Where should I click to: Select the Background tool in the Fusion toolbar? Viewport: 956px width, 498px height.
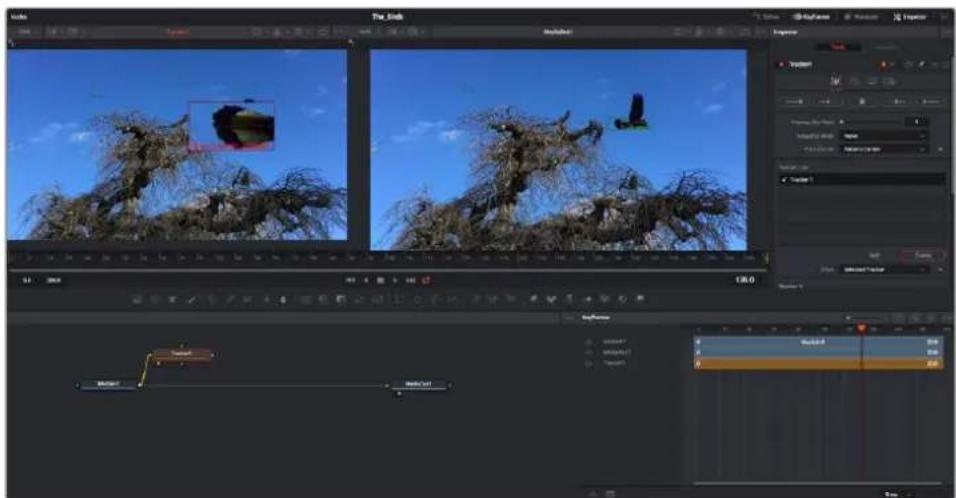click(137, 299)
